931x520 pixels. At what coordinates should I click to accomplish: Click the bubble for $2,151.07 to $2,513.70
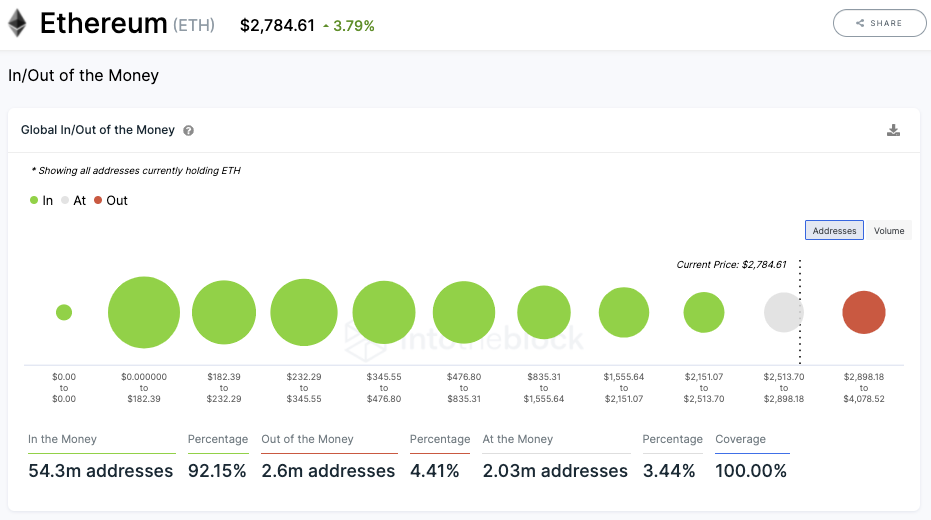tap(704, 312)
